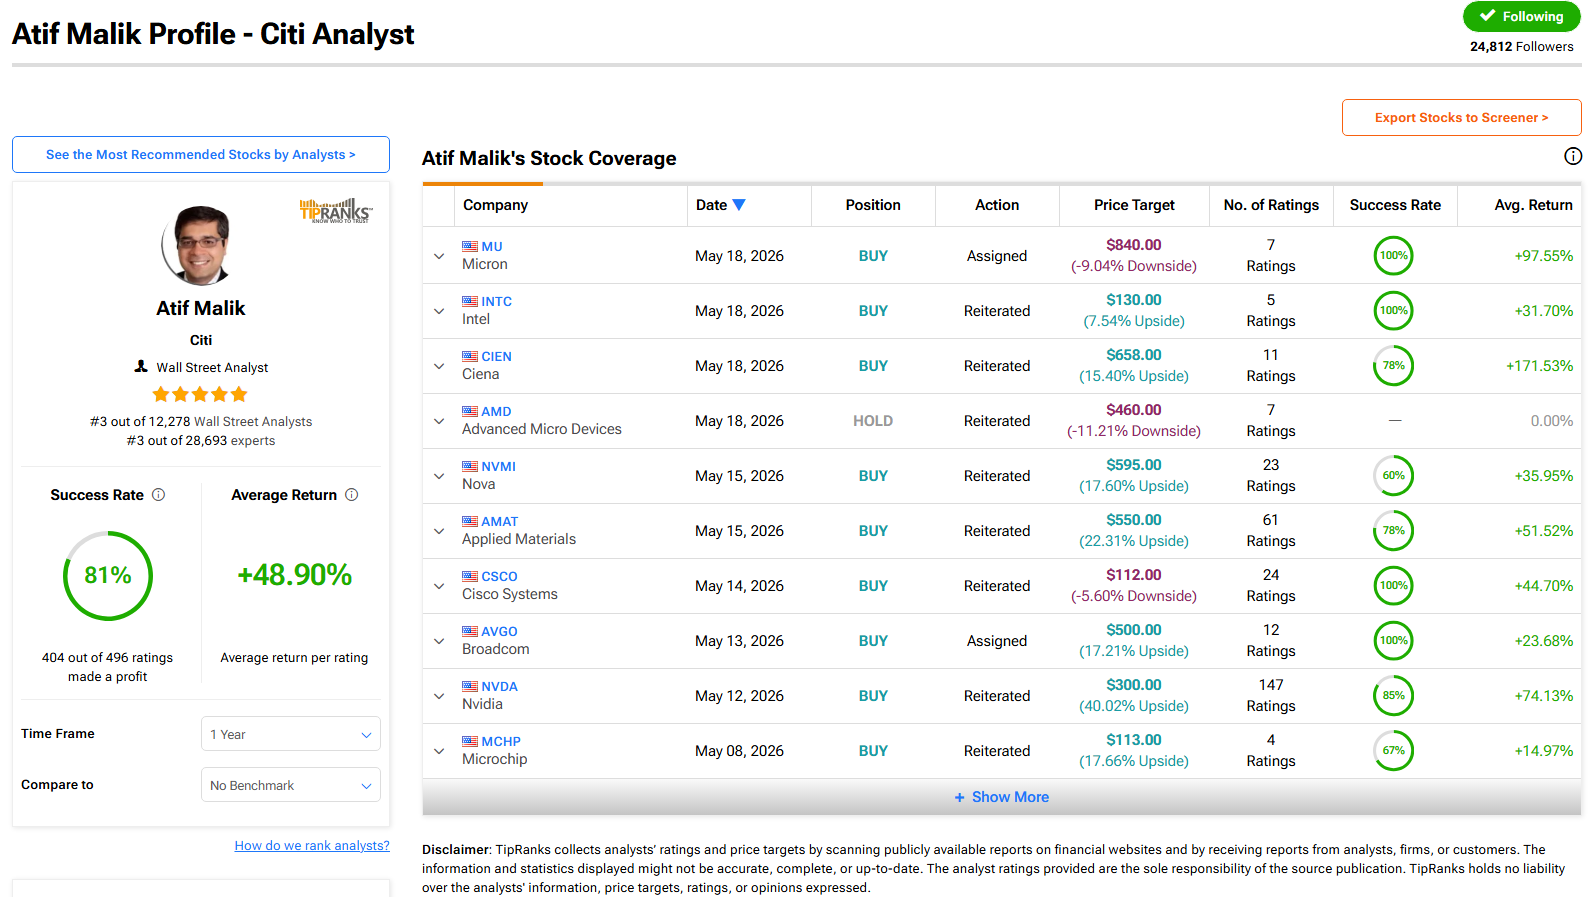Expand the Advanced Micro Devices row
This screenshot has height=897, width=1593.
tap(439, 421)
